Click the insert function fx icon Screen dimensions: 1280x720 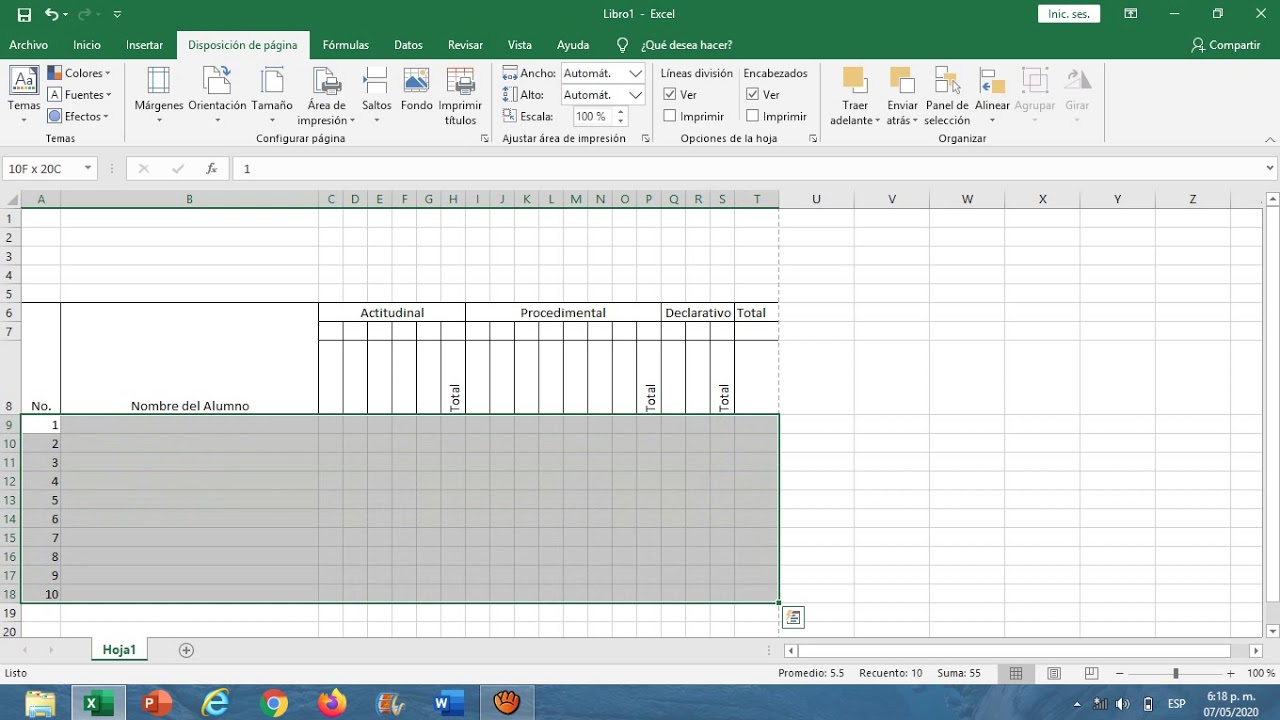click(211, 169)
